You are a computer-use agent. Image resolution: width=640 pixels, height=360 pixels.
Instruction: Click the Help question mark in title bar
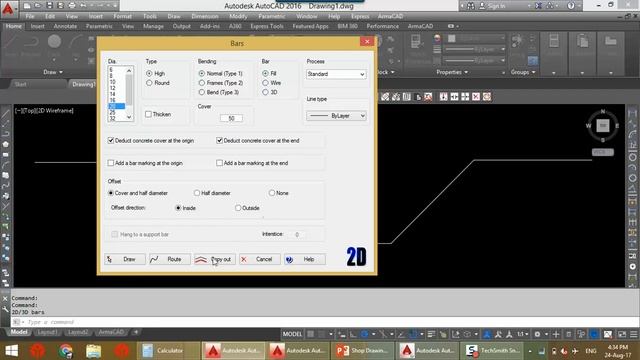(x=571, y=6)
